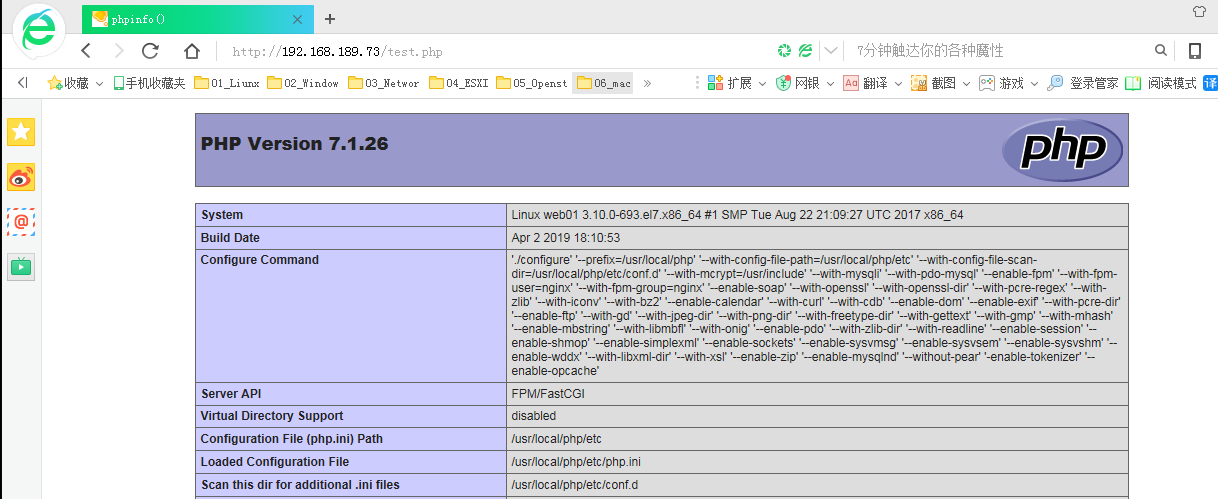
Task: Open 登录管家 login manager
Action: coord(1082,83)
